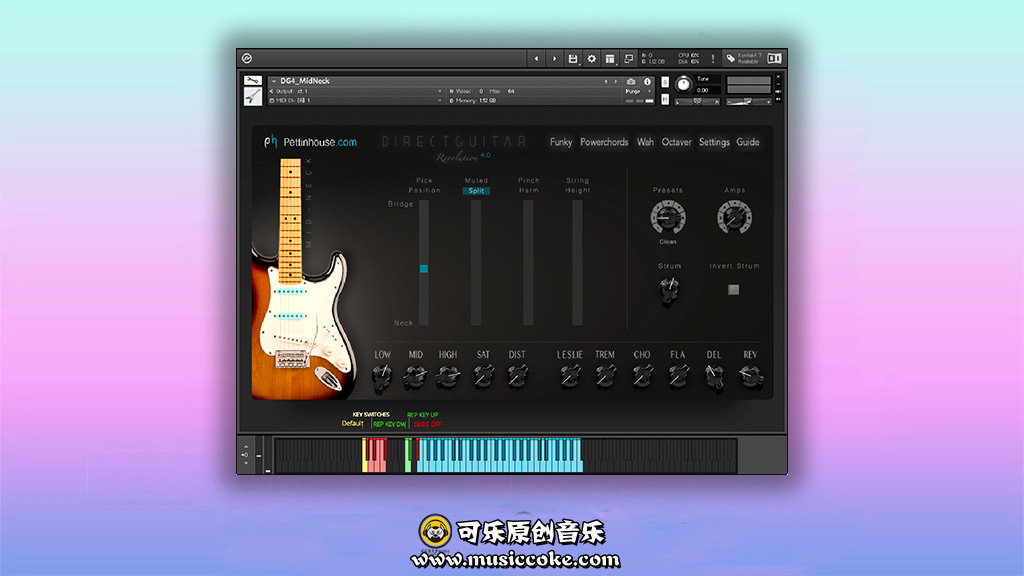Go to the previous preset arrow in the header
1024x576 pixels.
(x=536, y=59)
